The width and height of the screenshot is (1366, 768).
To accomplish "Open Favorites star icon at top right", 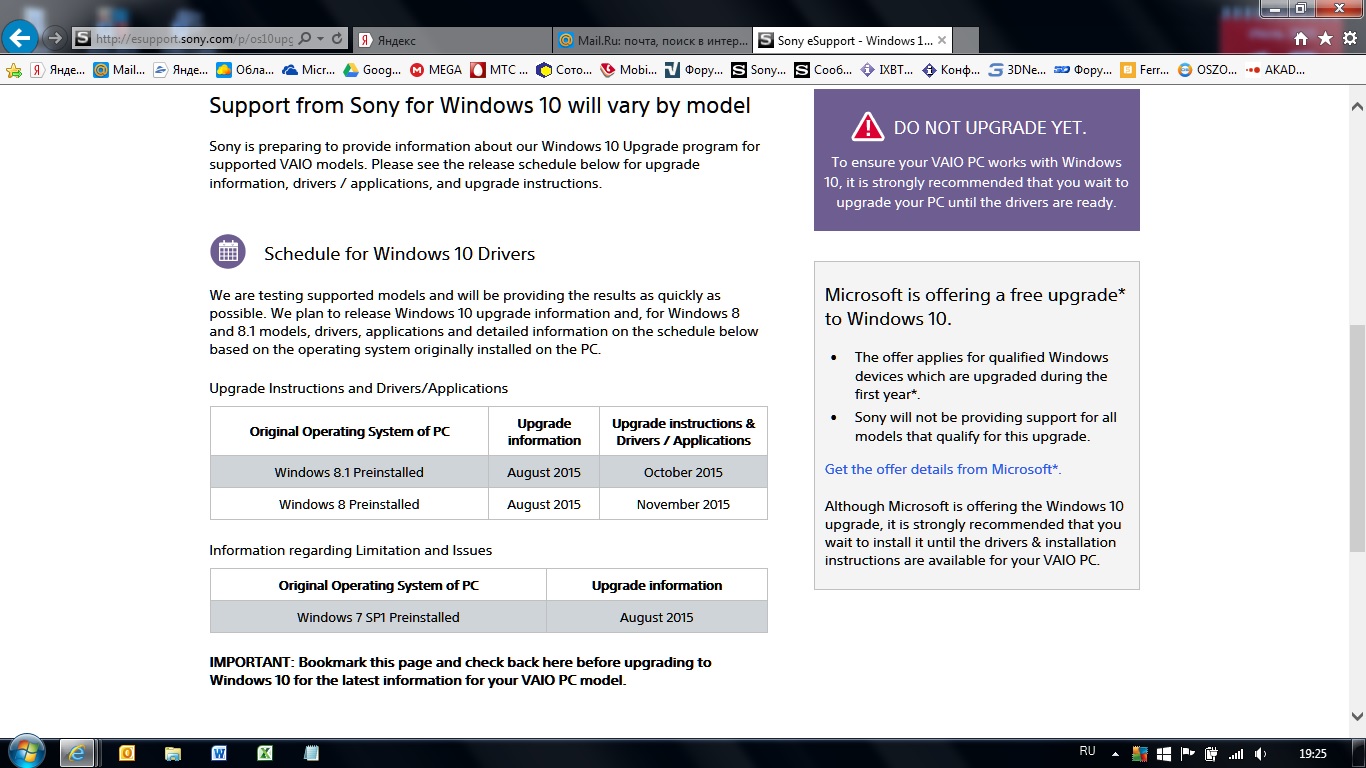I will [x=1325, y=39].
